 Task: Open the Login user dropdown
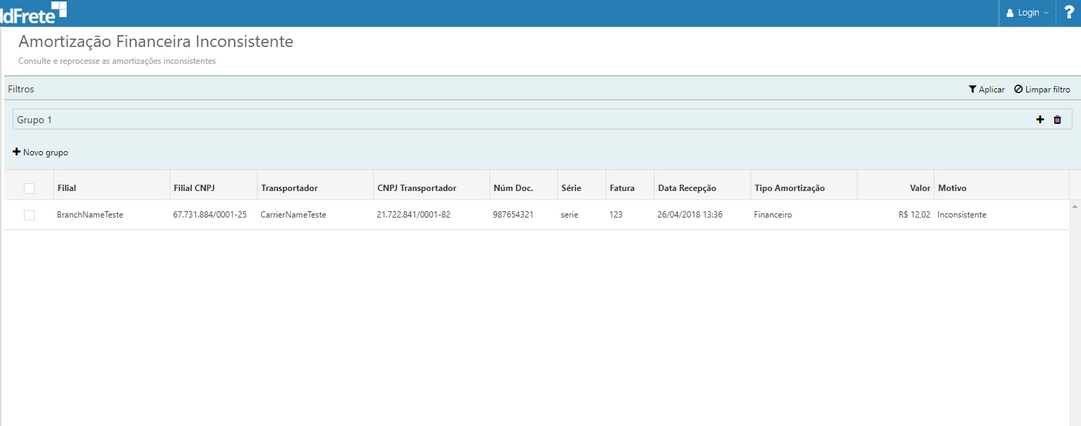pyautogui.click(x=1027, y=13)
